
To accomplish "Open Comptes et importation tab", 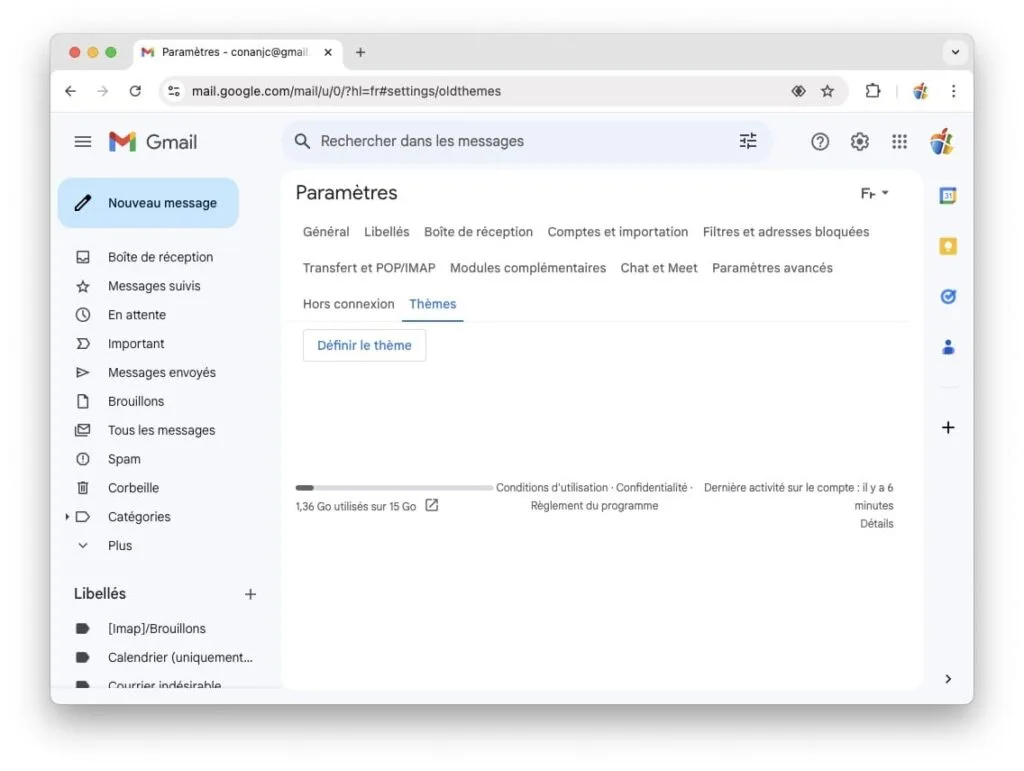I will click(x=618, y=232).
